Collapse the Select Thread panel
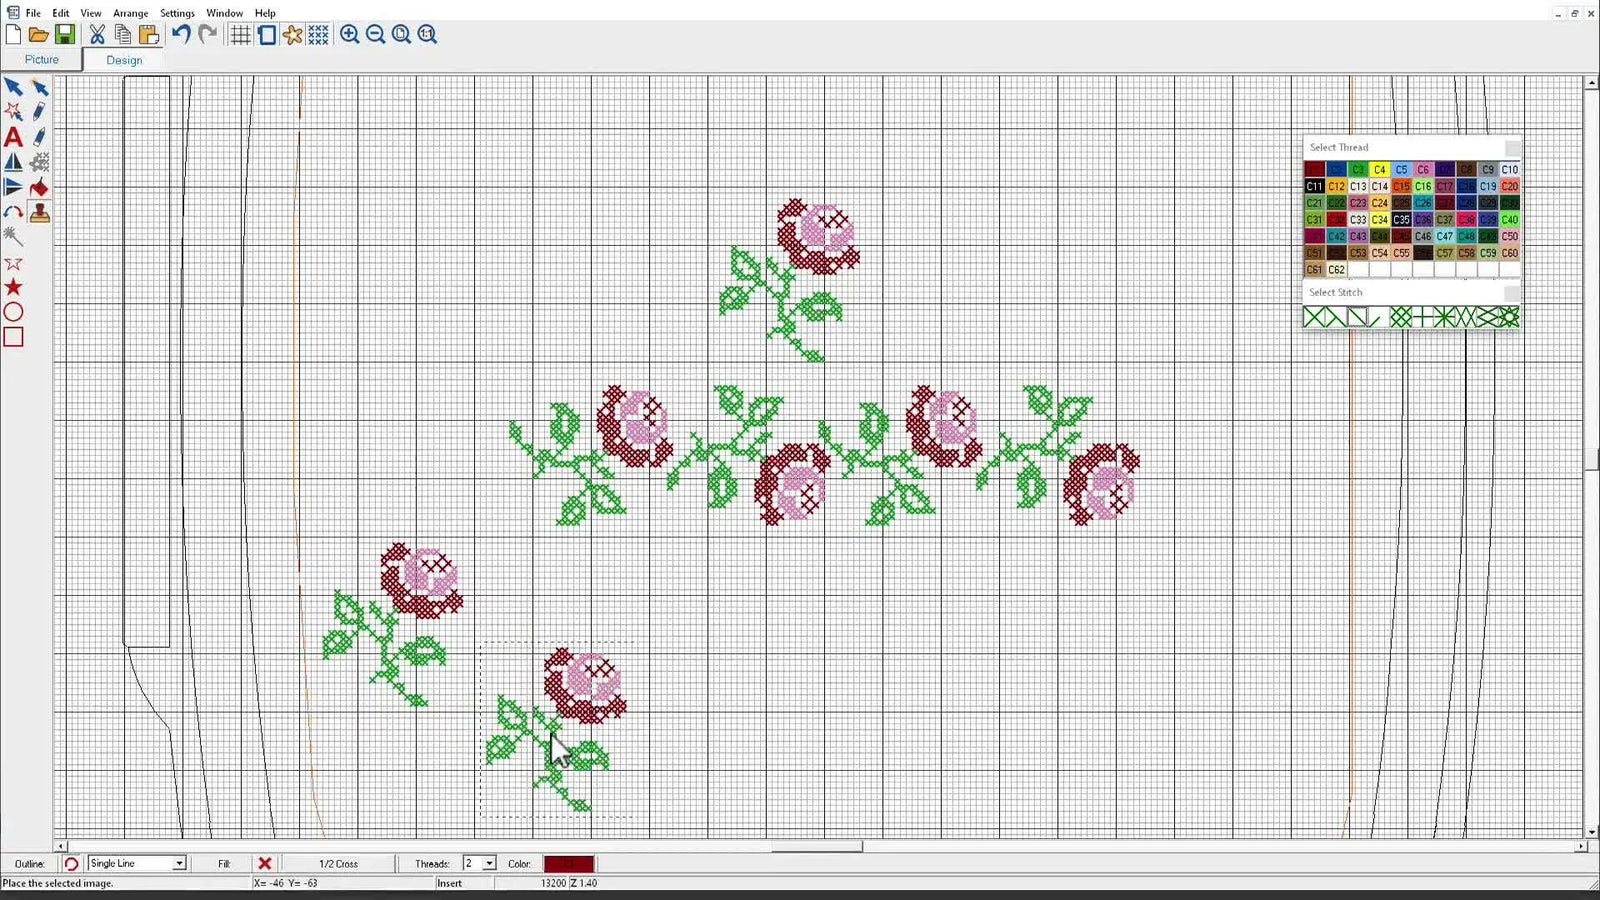 (1511, 147)
